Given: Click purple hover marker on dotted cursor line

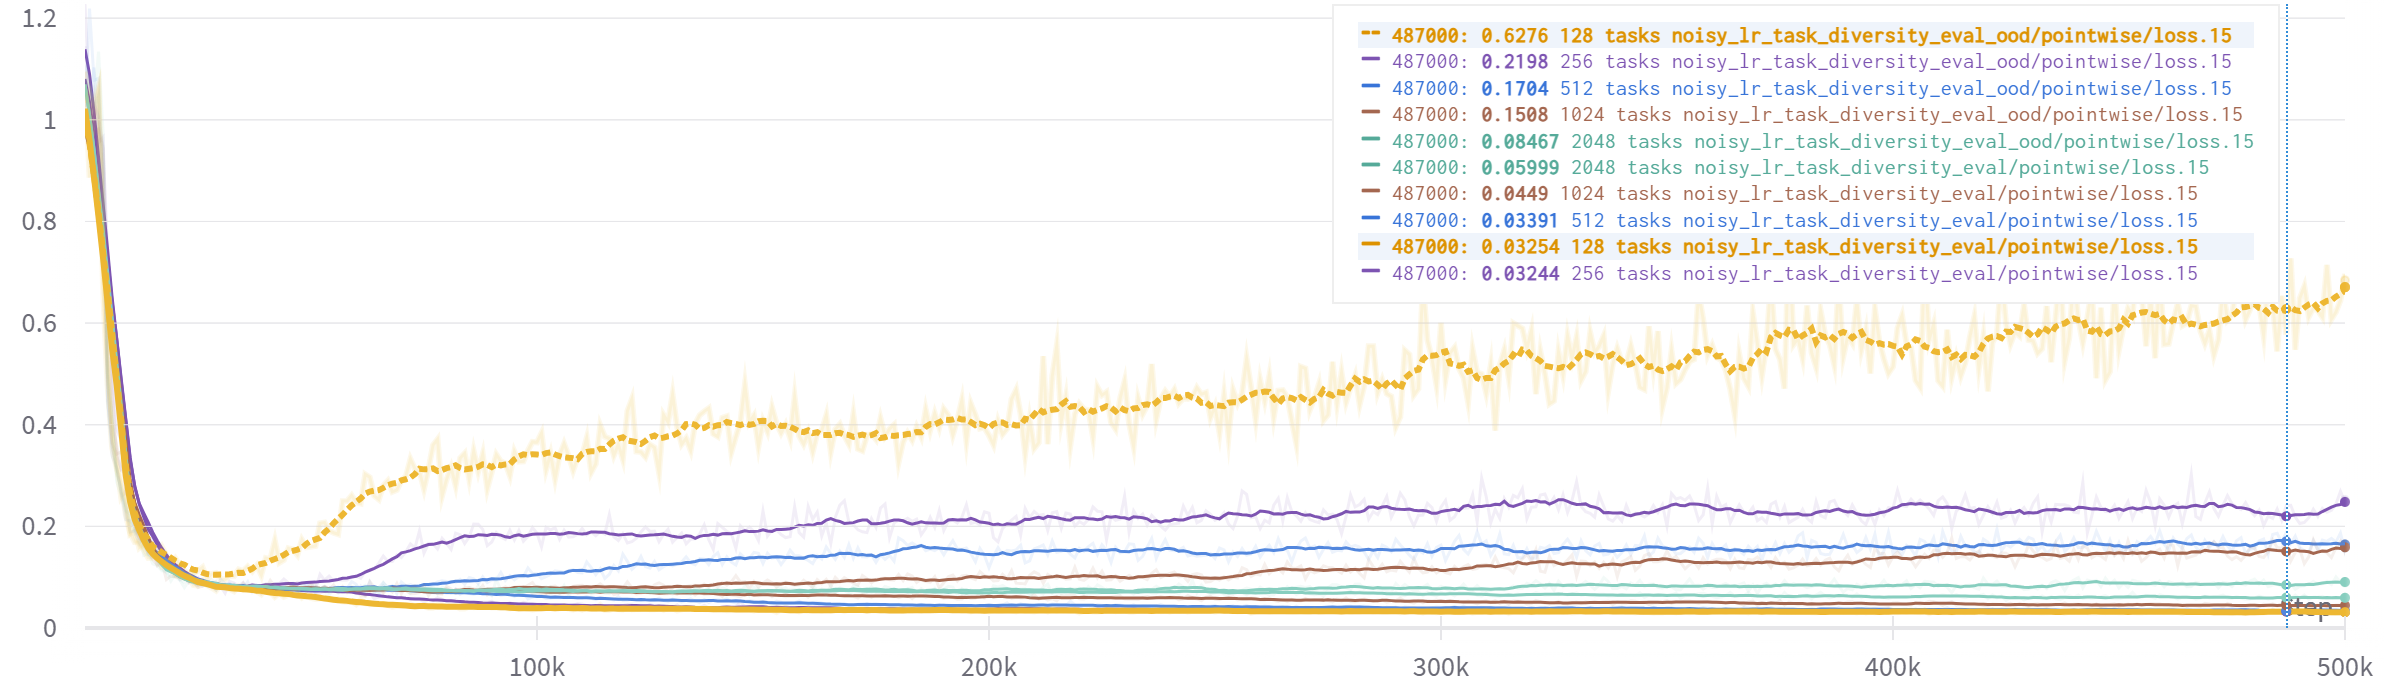Looking at the screenshot, I should coord(2286,516).
